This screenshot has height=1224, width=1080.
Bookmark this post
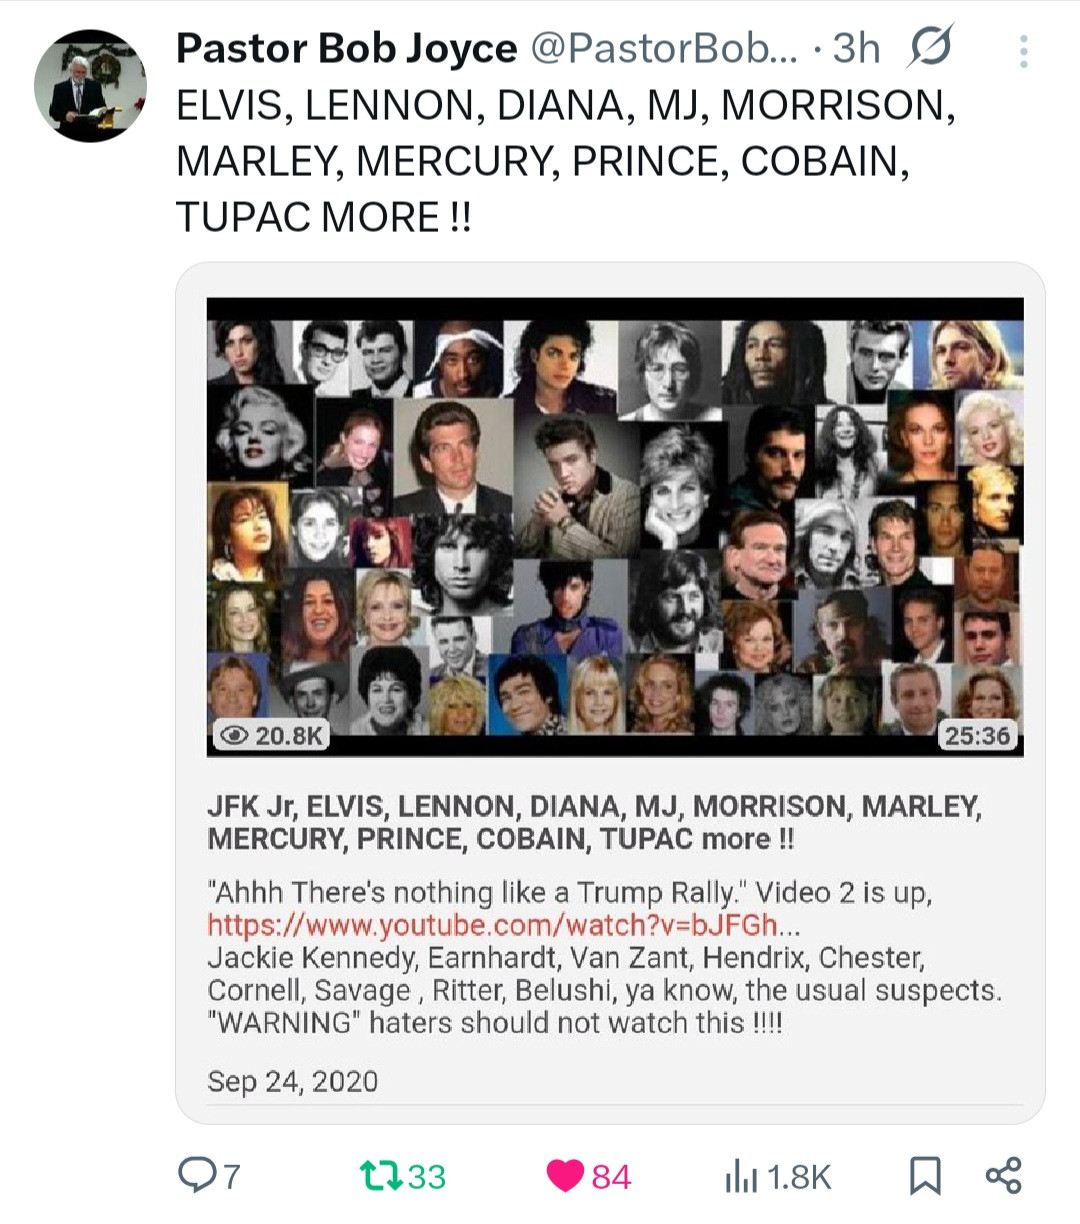coord(925,1176)
